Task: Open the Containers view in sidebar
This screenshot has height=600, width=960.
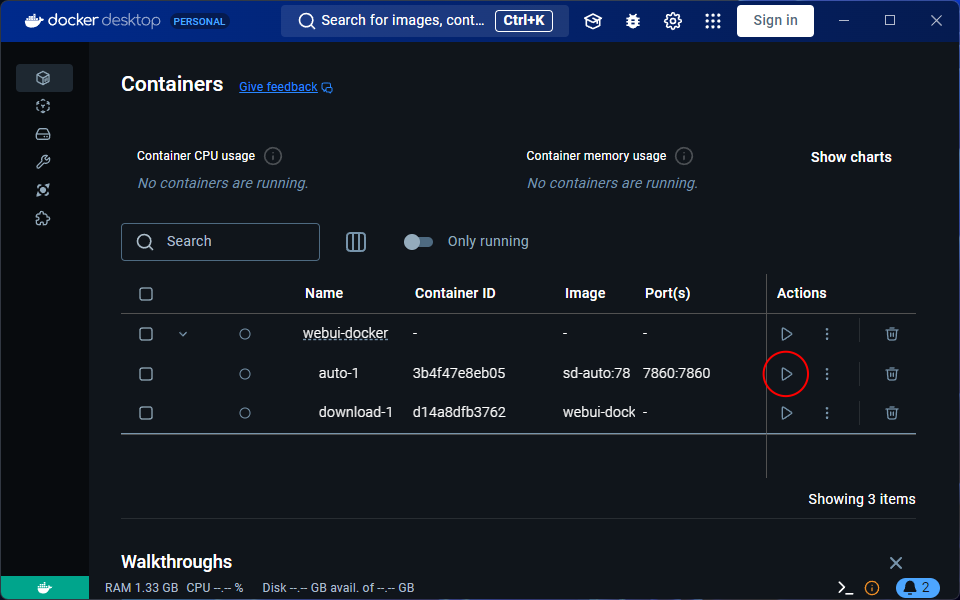Action: (x=43, y=78)
